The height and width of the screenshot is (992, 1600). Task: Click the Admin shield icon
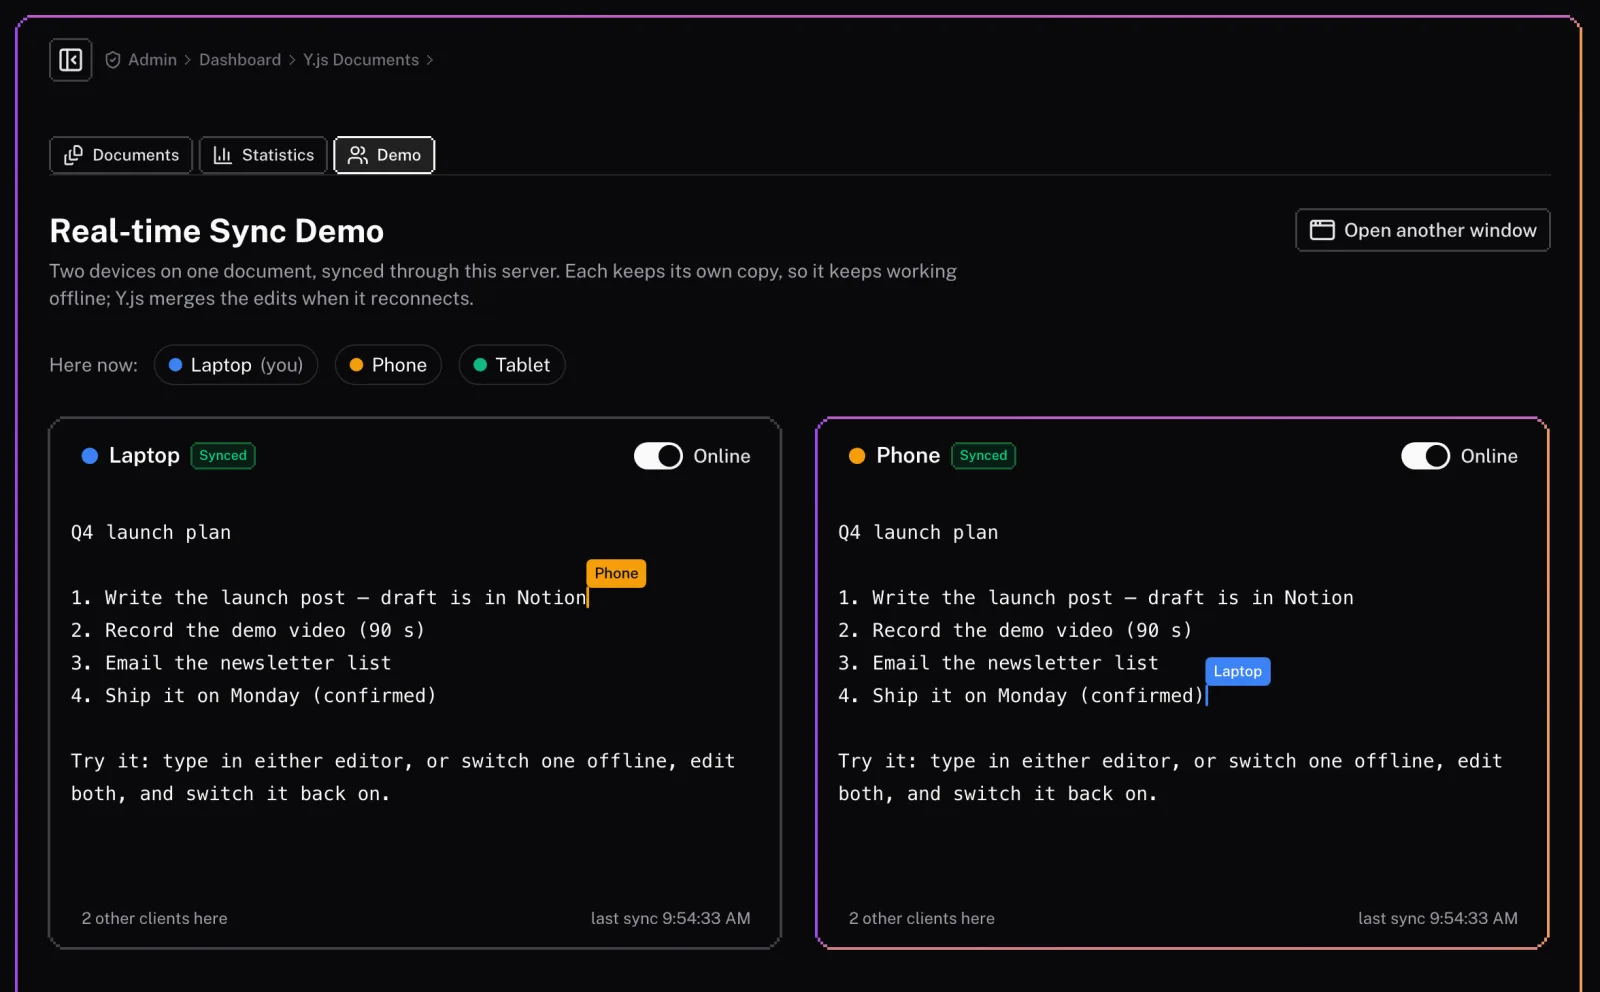(x=113, y=60)
